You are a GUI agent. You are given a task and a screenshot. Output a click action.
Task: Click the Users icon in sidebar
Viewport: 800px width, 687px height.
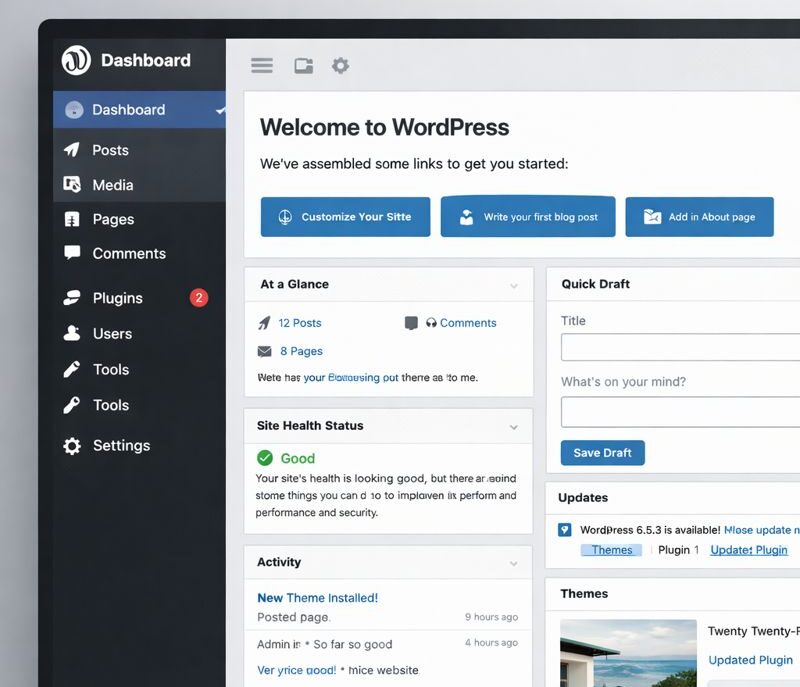72,333
